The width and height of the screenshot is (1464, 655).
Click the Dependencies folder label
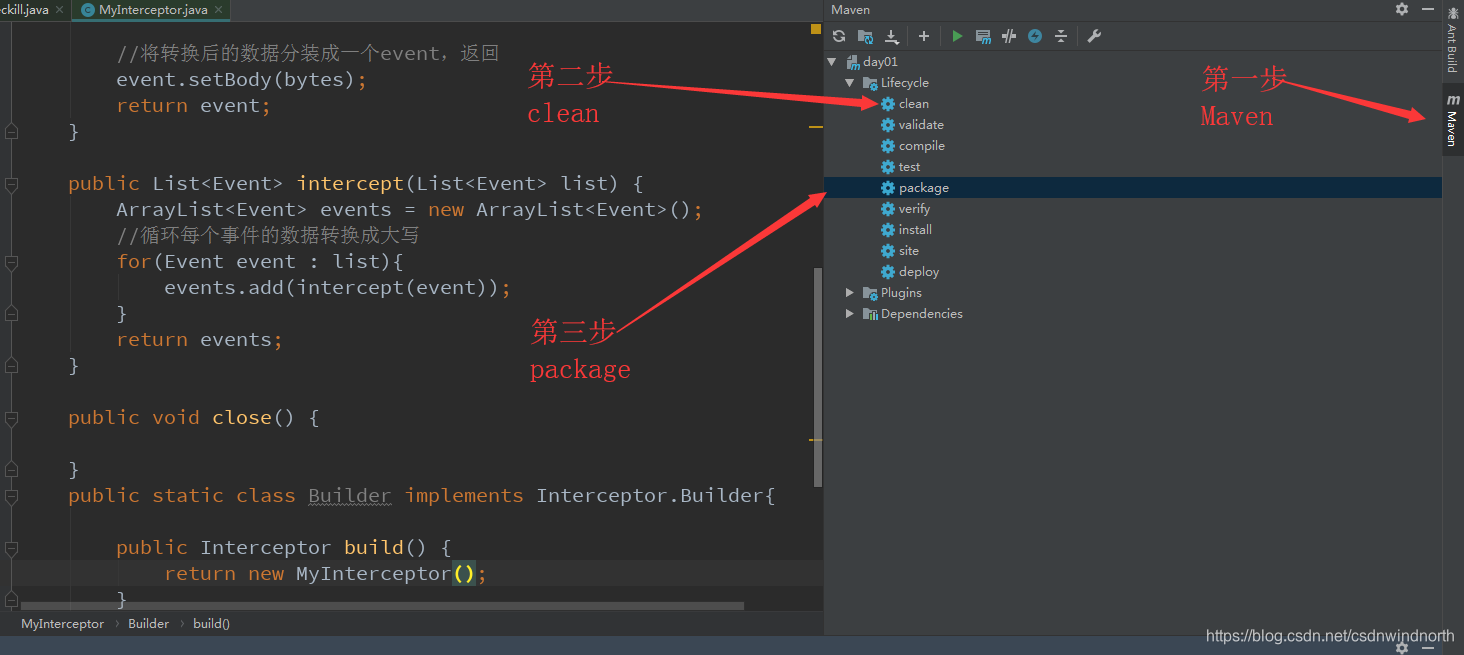(x=921, y=314)
